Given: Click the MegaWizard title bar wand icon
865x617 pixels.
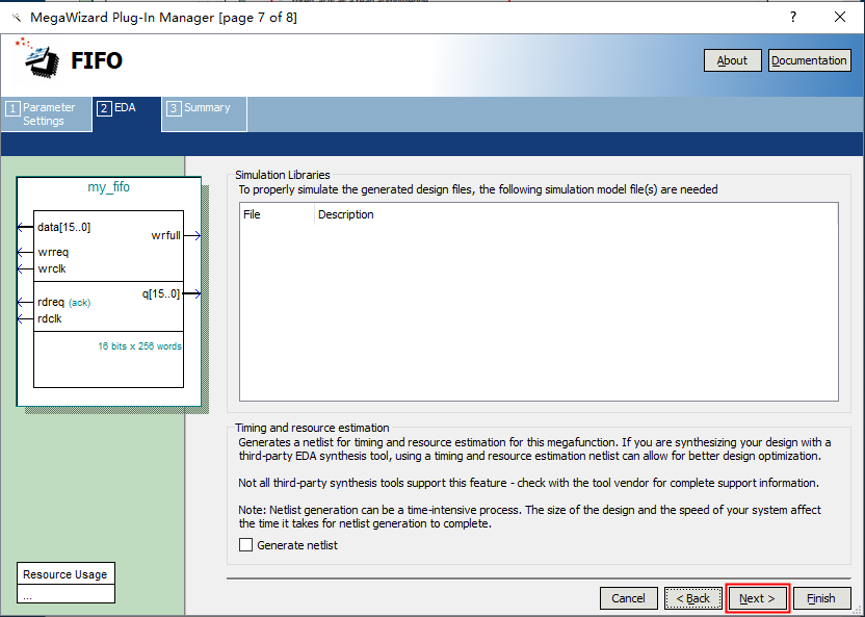Looking at the screenshot, I should (15, 17).
